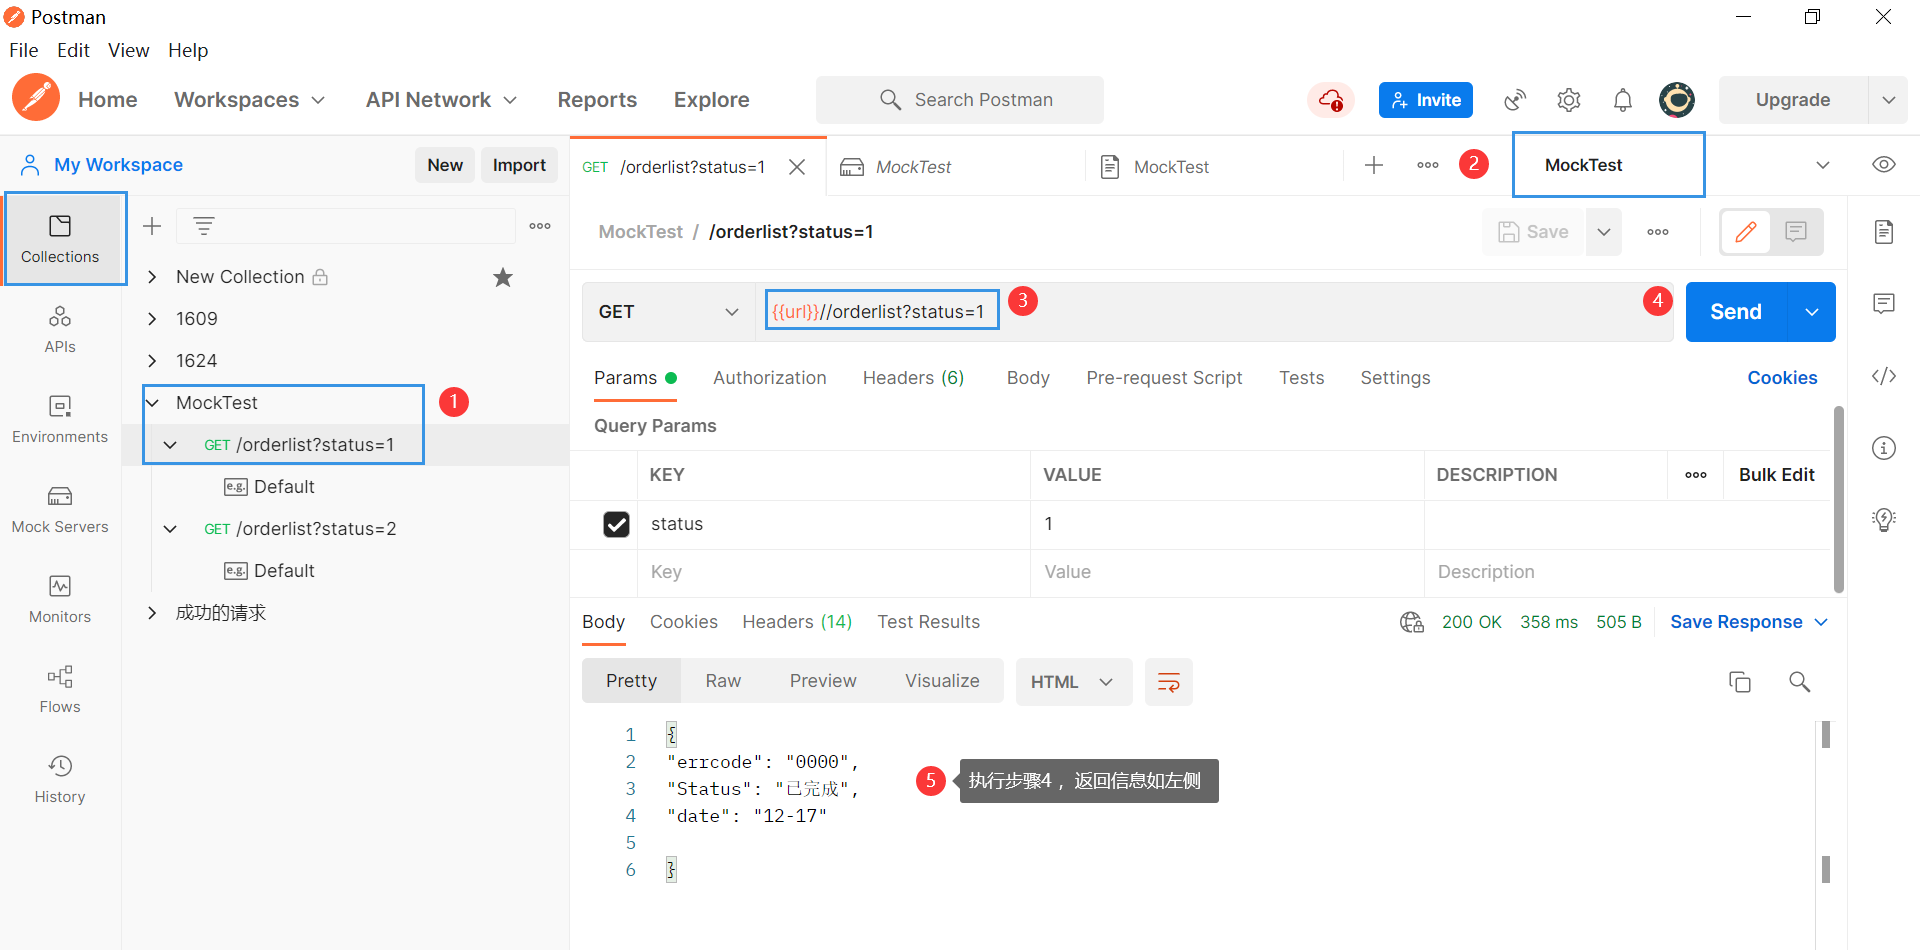Screen dimensions: 1920x950
Task: Toggle the environment quick look eye icon
Action: [x=1884, y=164]
